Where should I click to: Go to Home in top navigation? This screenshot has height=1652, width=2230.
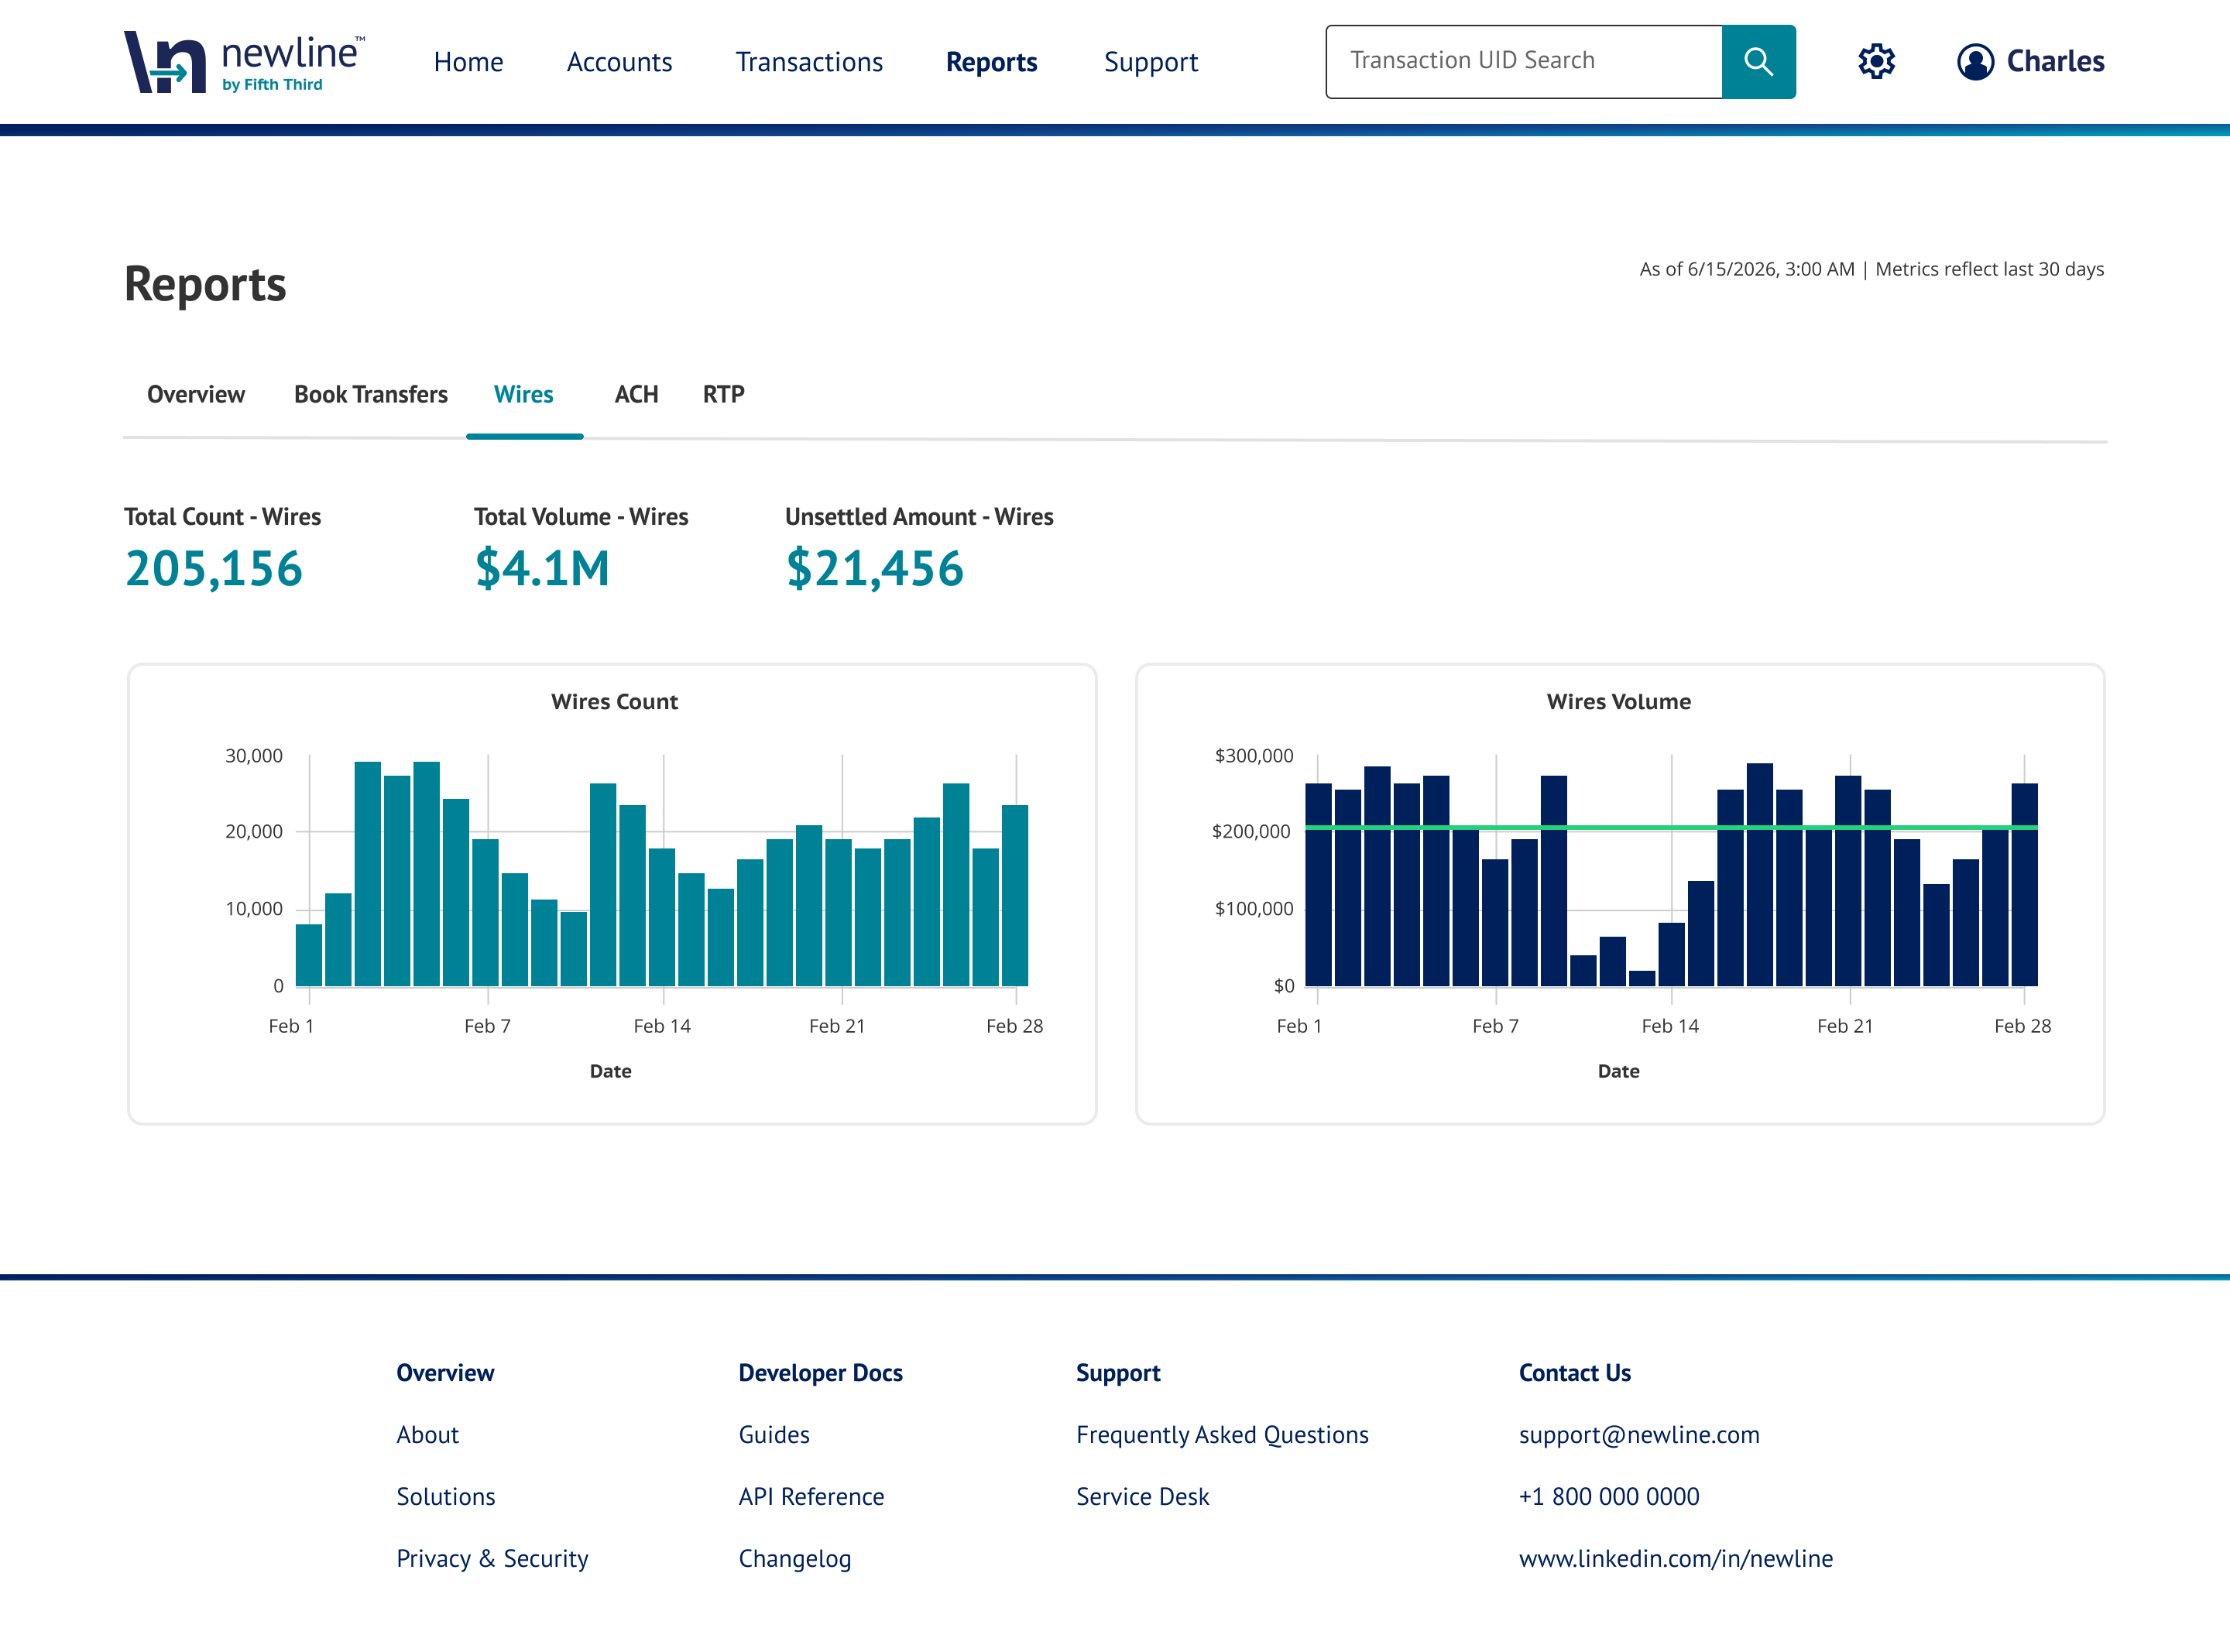point(468,62)
